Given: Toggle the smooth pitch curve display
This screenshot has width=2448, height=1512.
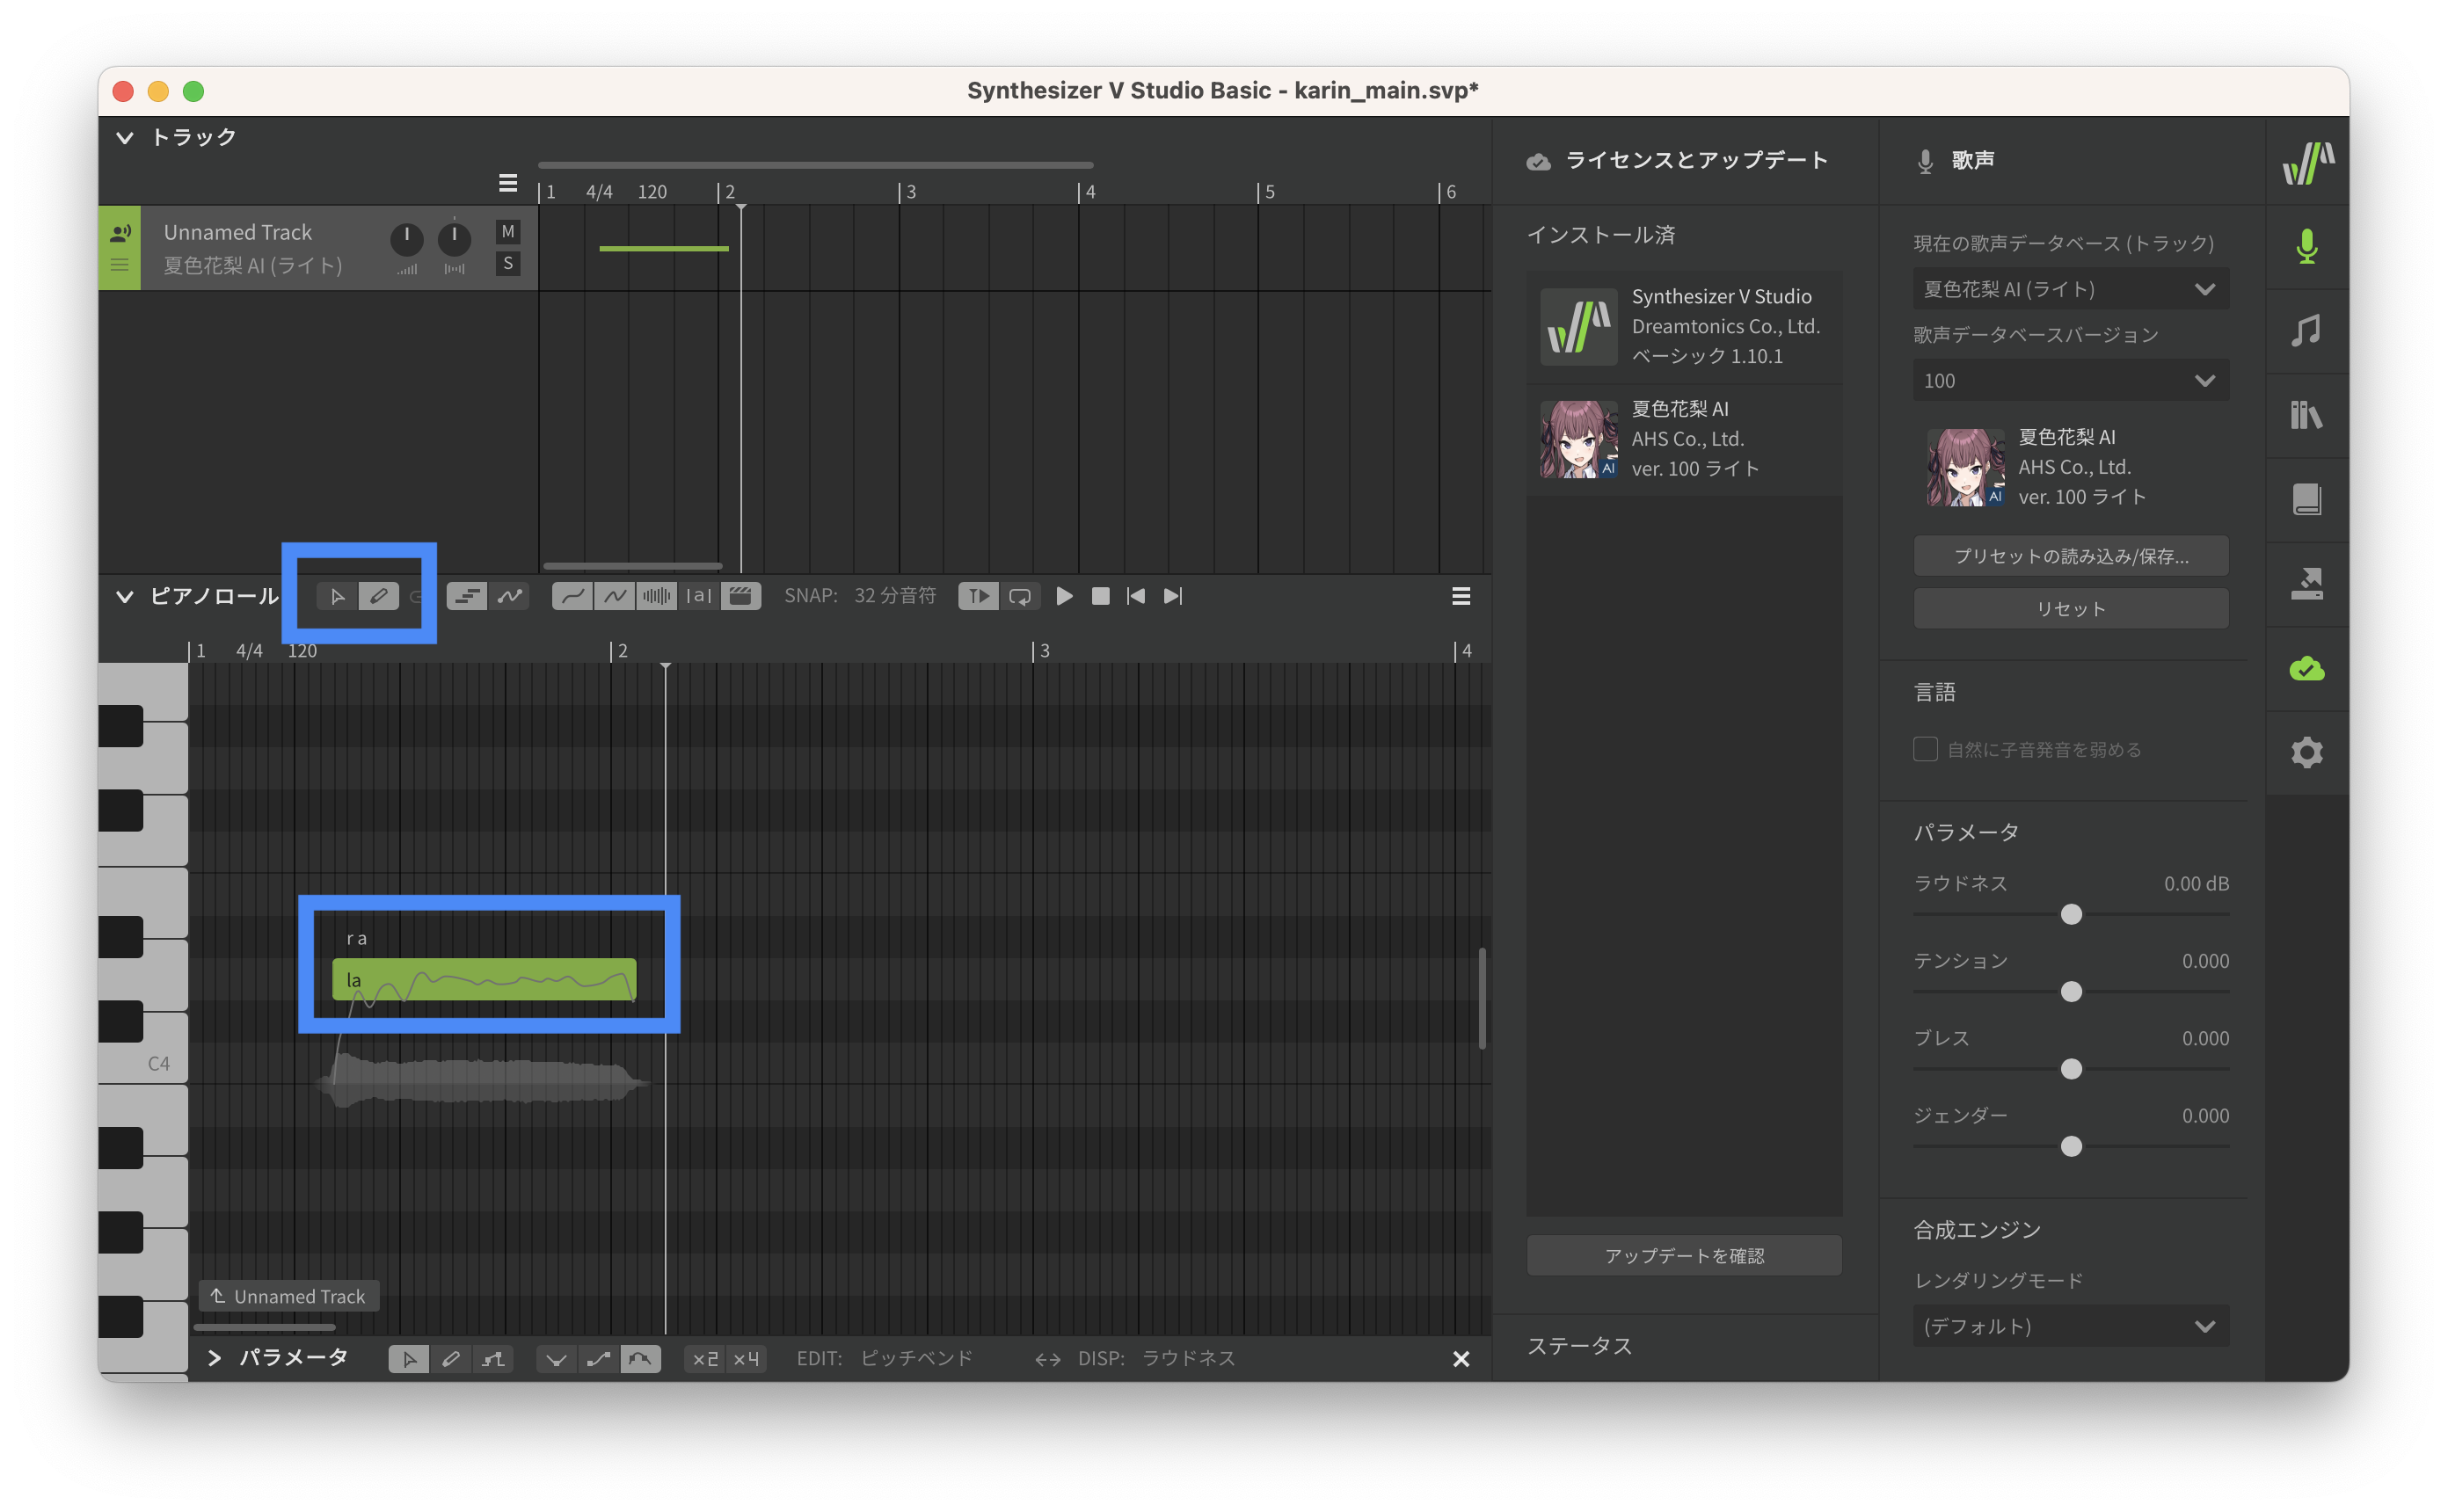Looking at the screenshot, I should pos(572,596).
